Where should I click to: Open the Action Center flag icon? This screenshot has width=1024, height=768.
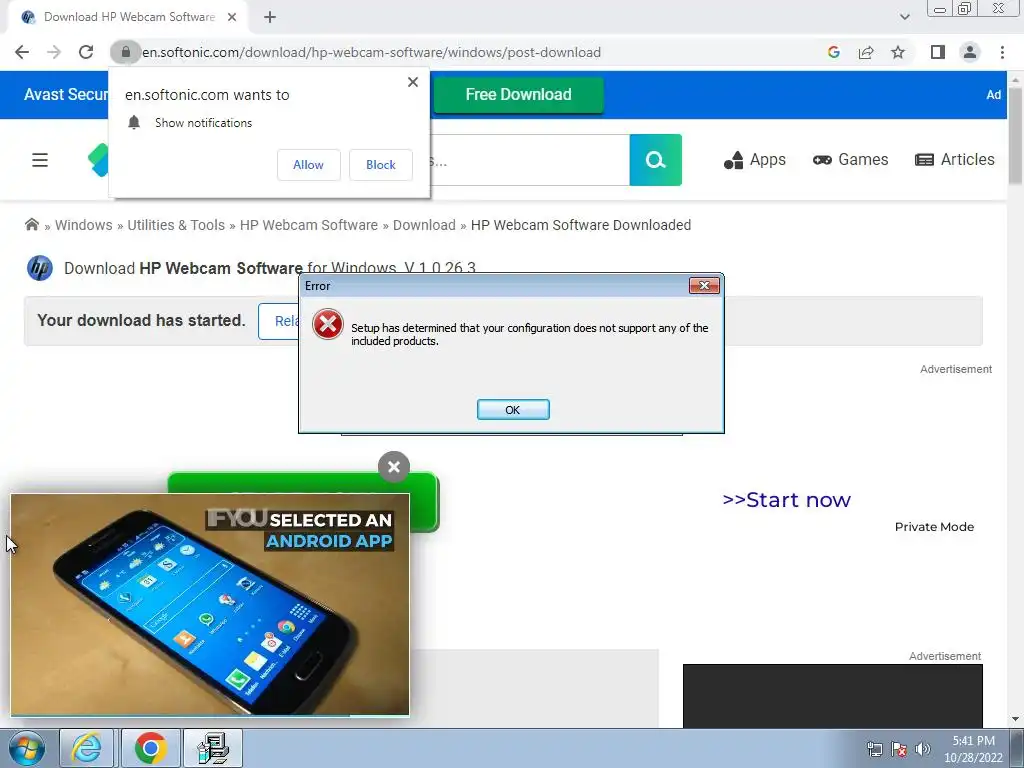pos(899,749)
